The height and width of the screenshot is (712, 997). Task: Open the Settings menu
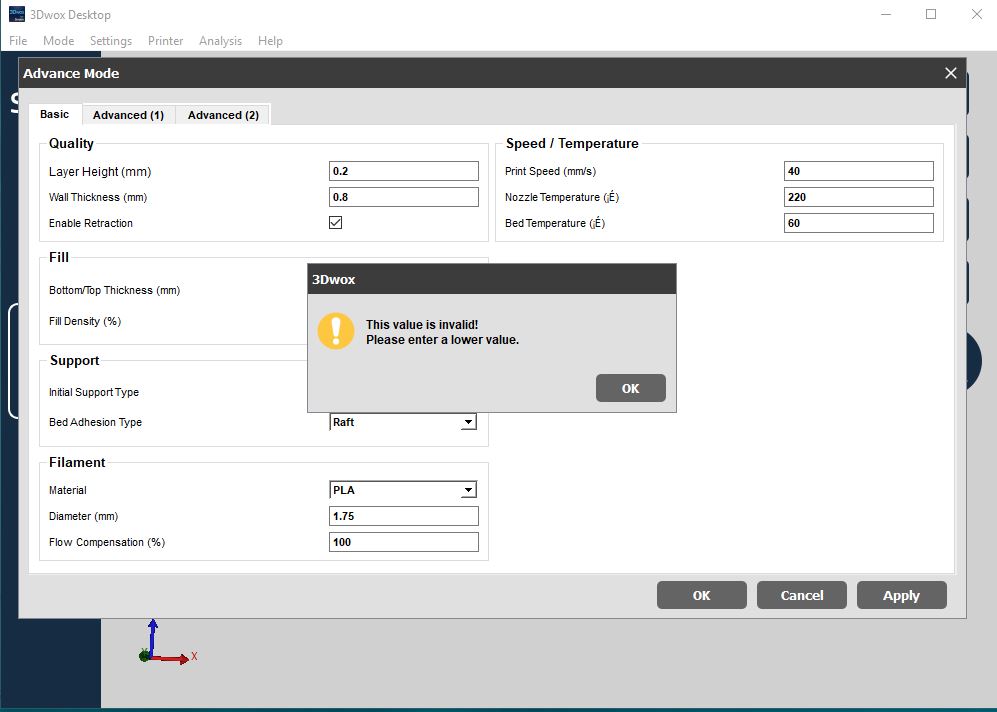(111, 41)
